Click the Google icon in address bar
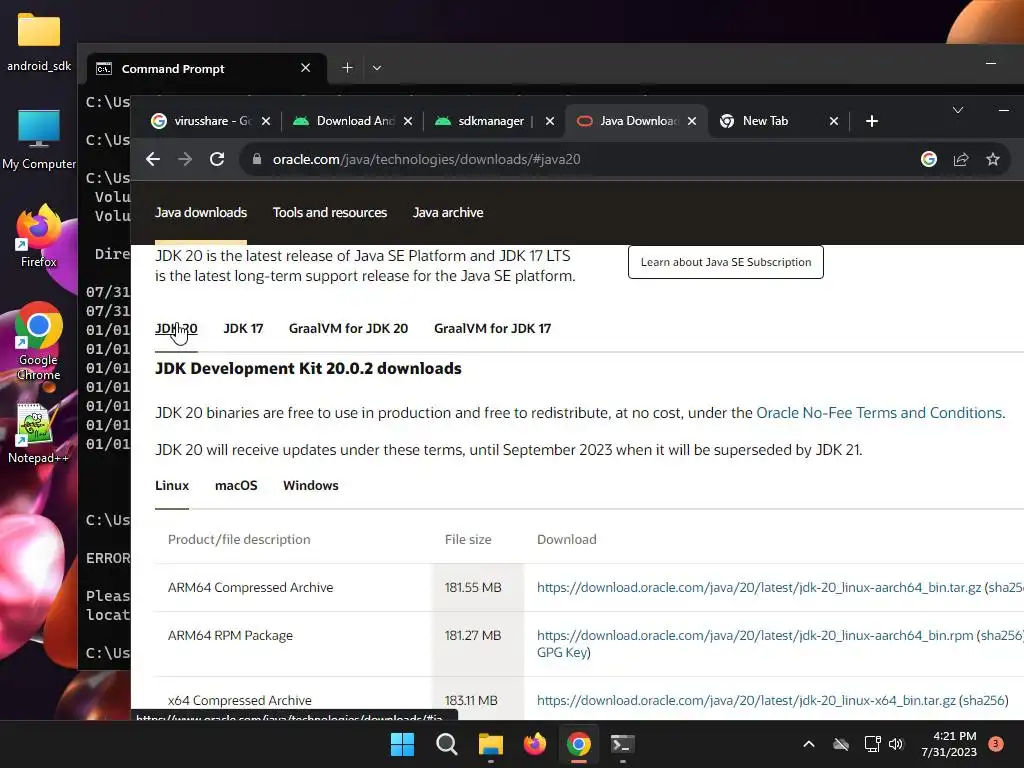 [x=929, y=159]
